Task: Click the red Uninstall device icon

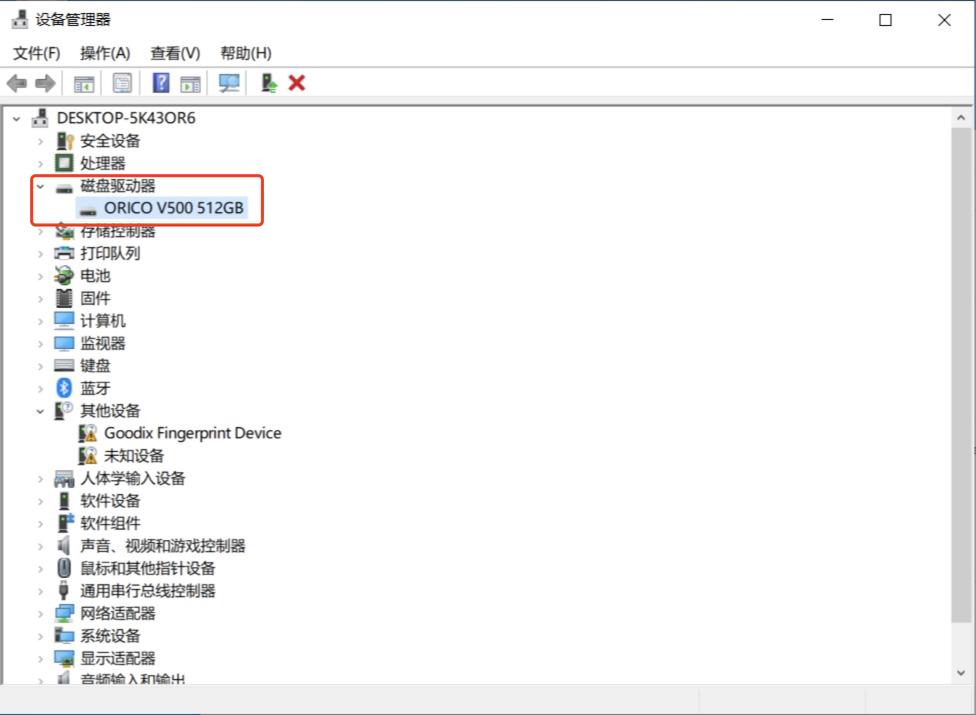Action: pos(294,83)
